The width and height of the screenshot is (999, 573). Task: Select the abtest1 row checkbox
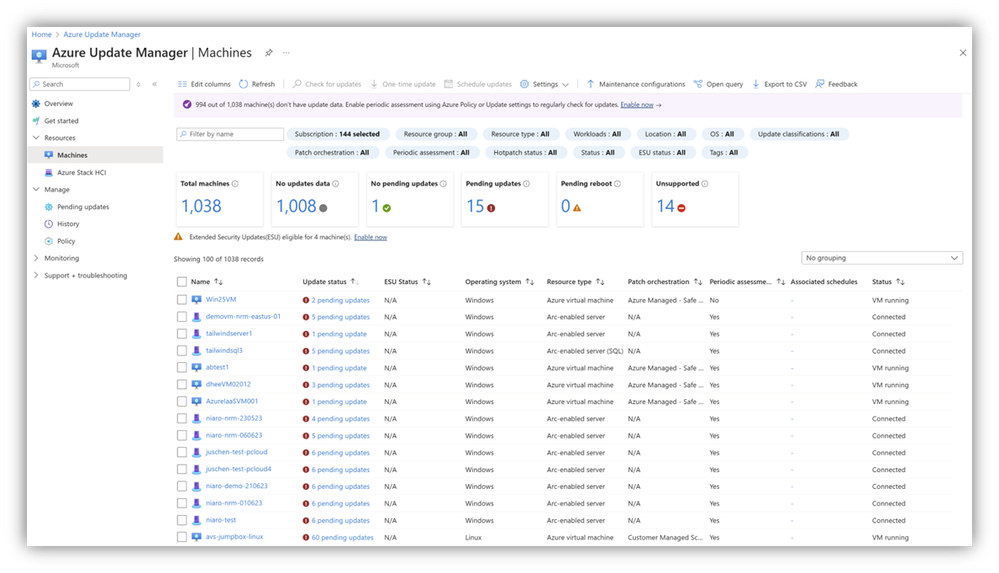[182, 368]
